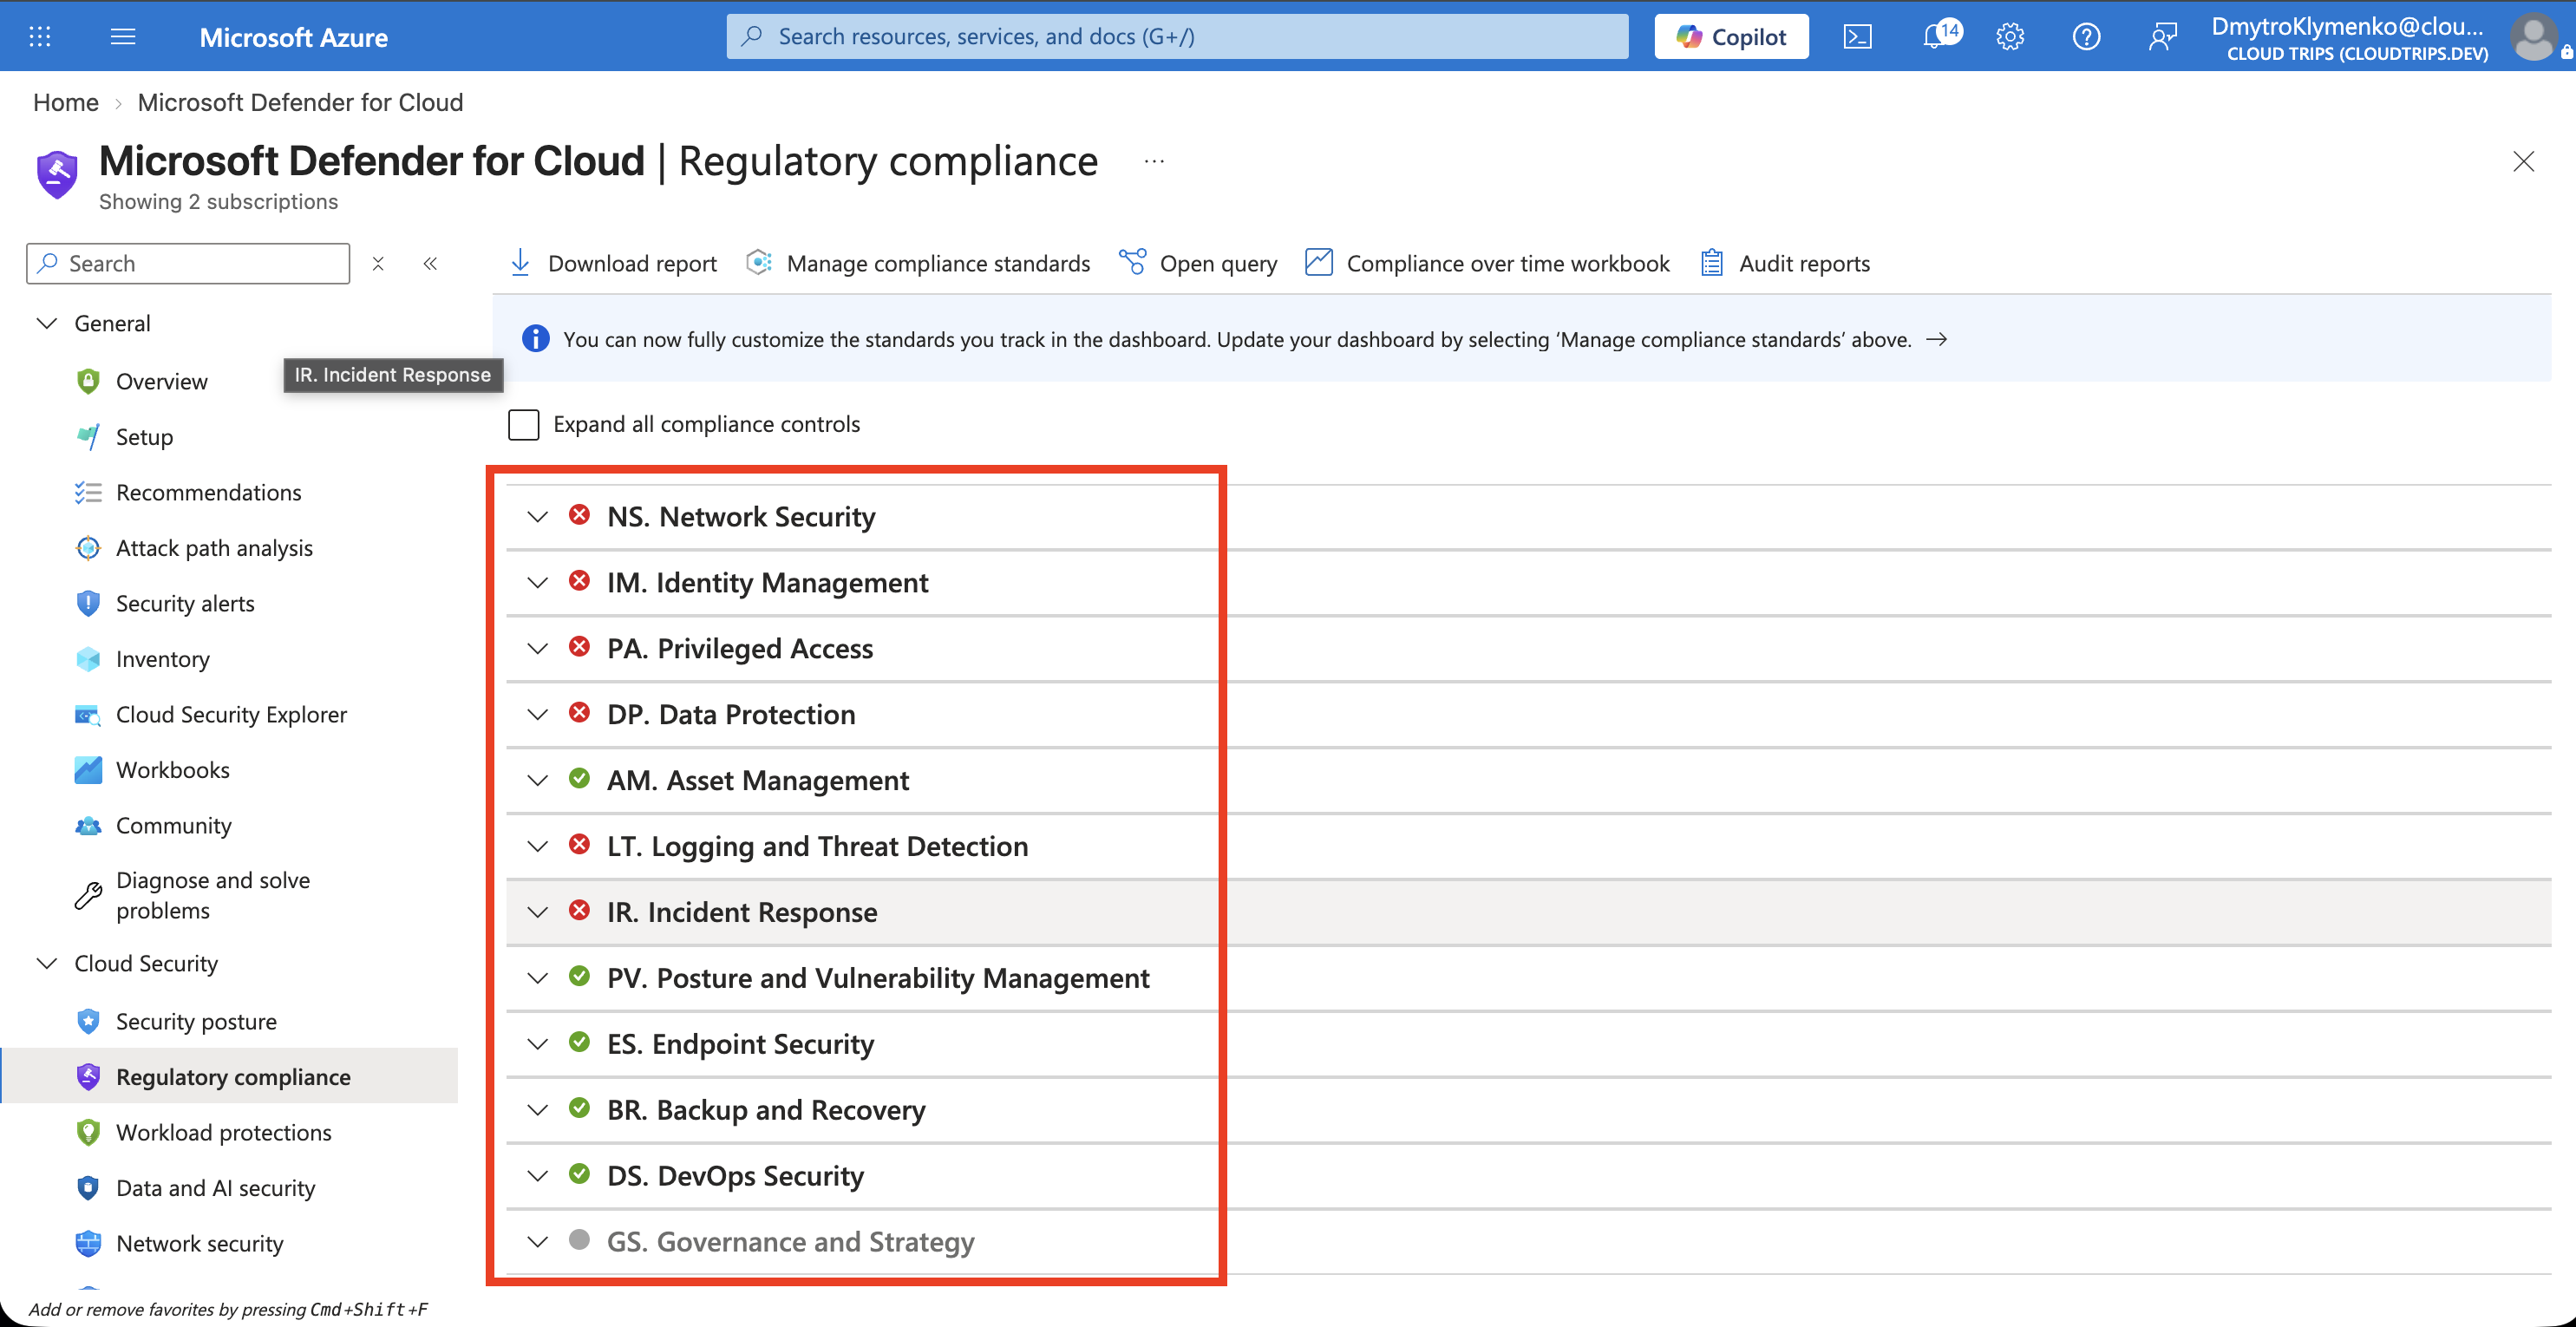Click the Regulatory compliance sidebar icon
2576x1327 pixels.
pos(88,1077)
